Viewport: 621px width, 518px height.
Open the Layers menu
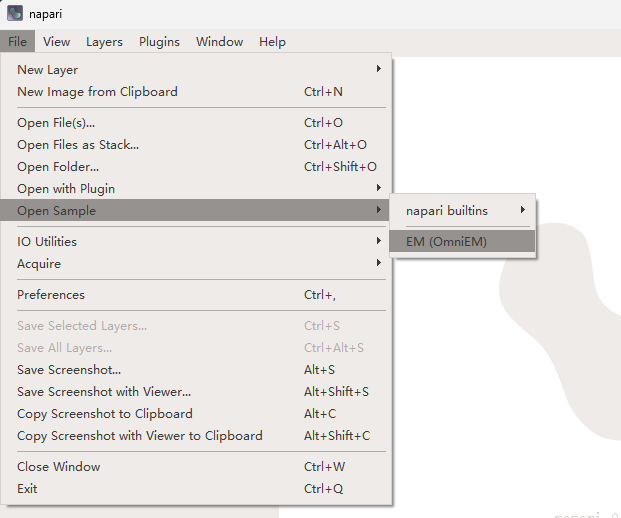pyautogui.click(x=104, y=41)
